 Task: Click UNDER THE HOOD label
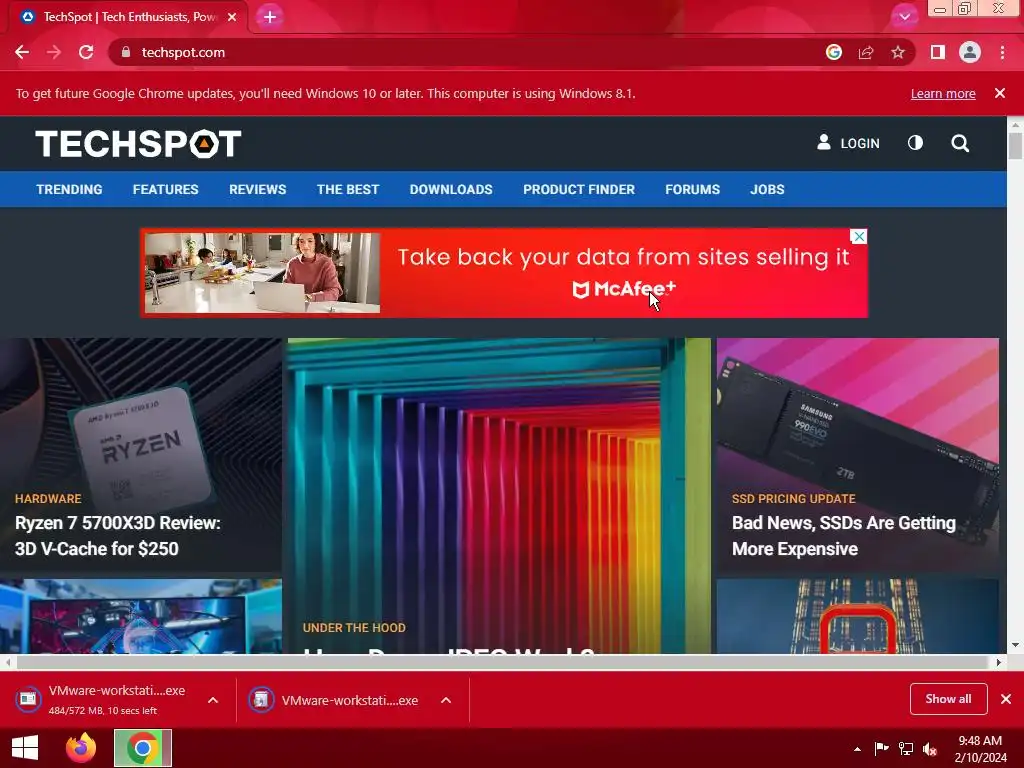354,628
